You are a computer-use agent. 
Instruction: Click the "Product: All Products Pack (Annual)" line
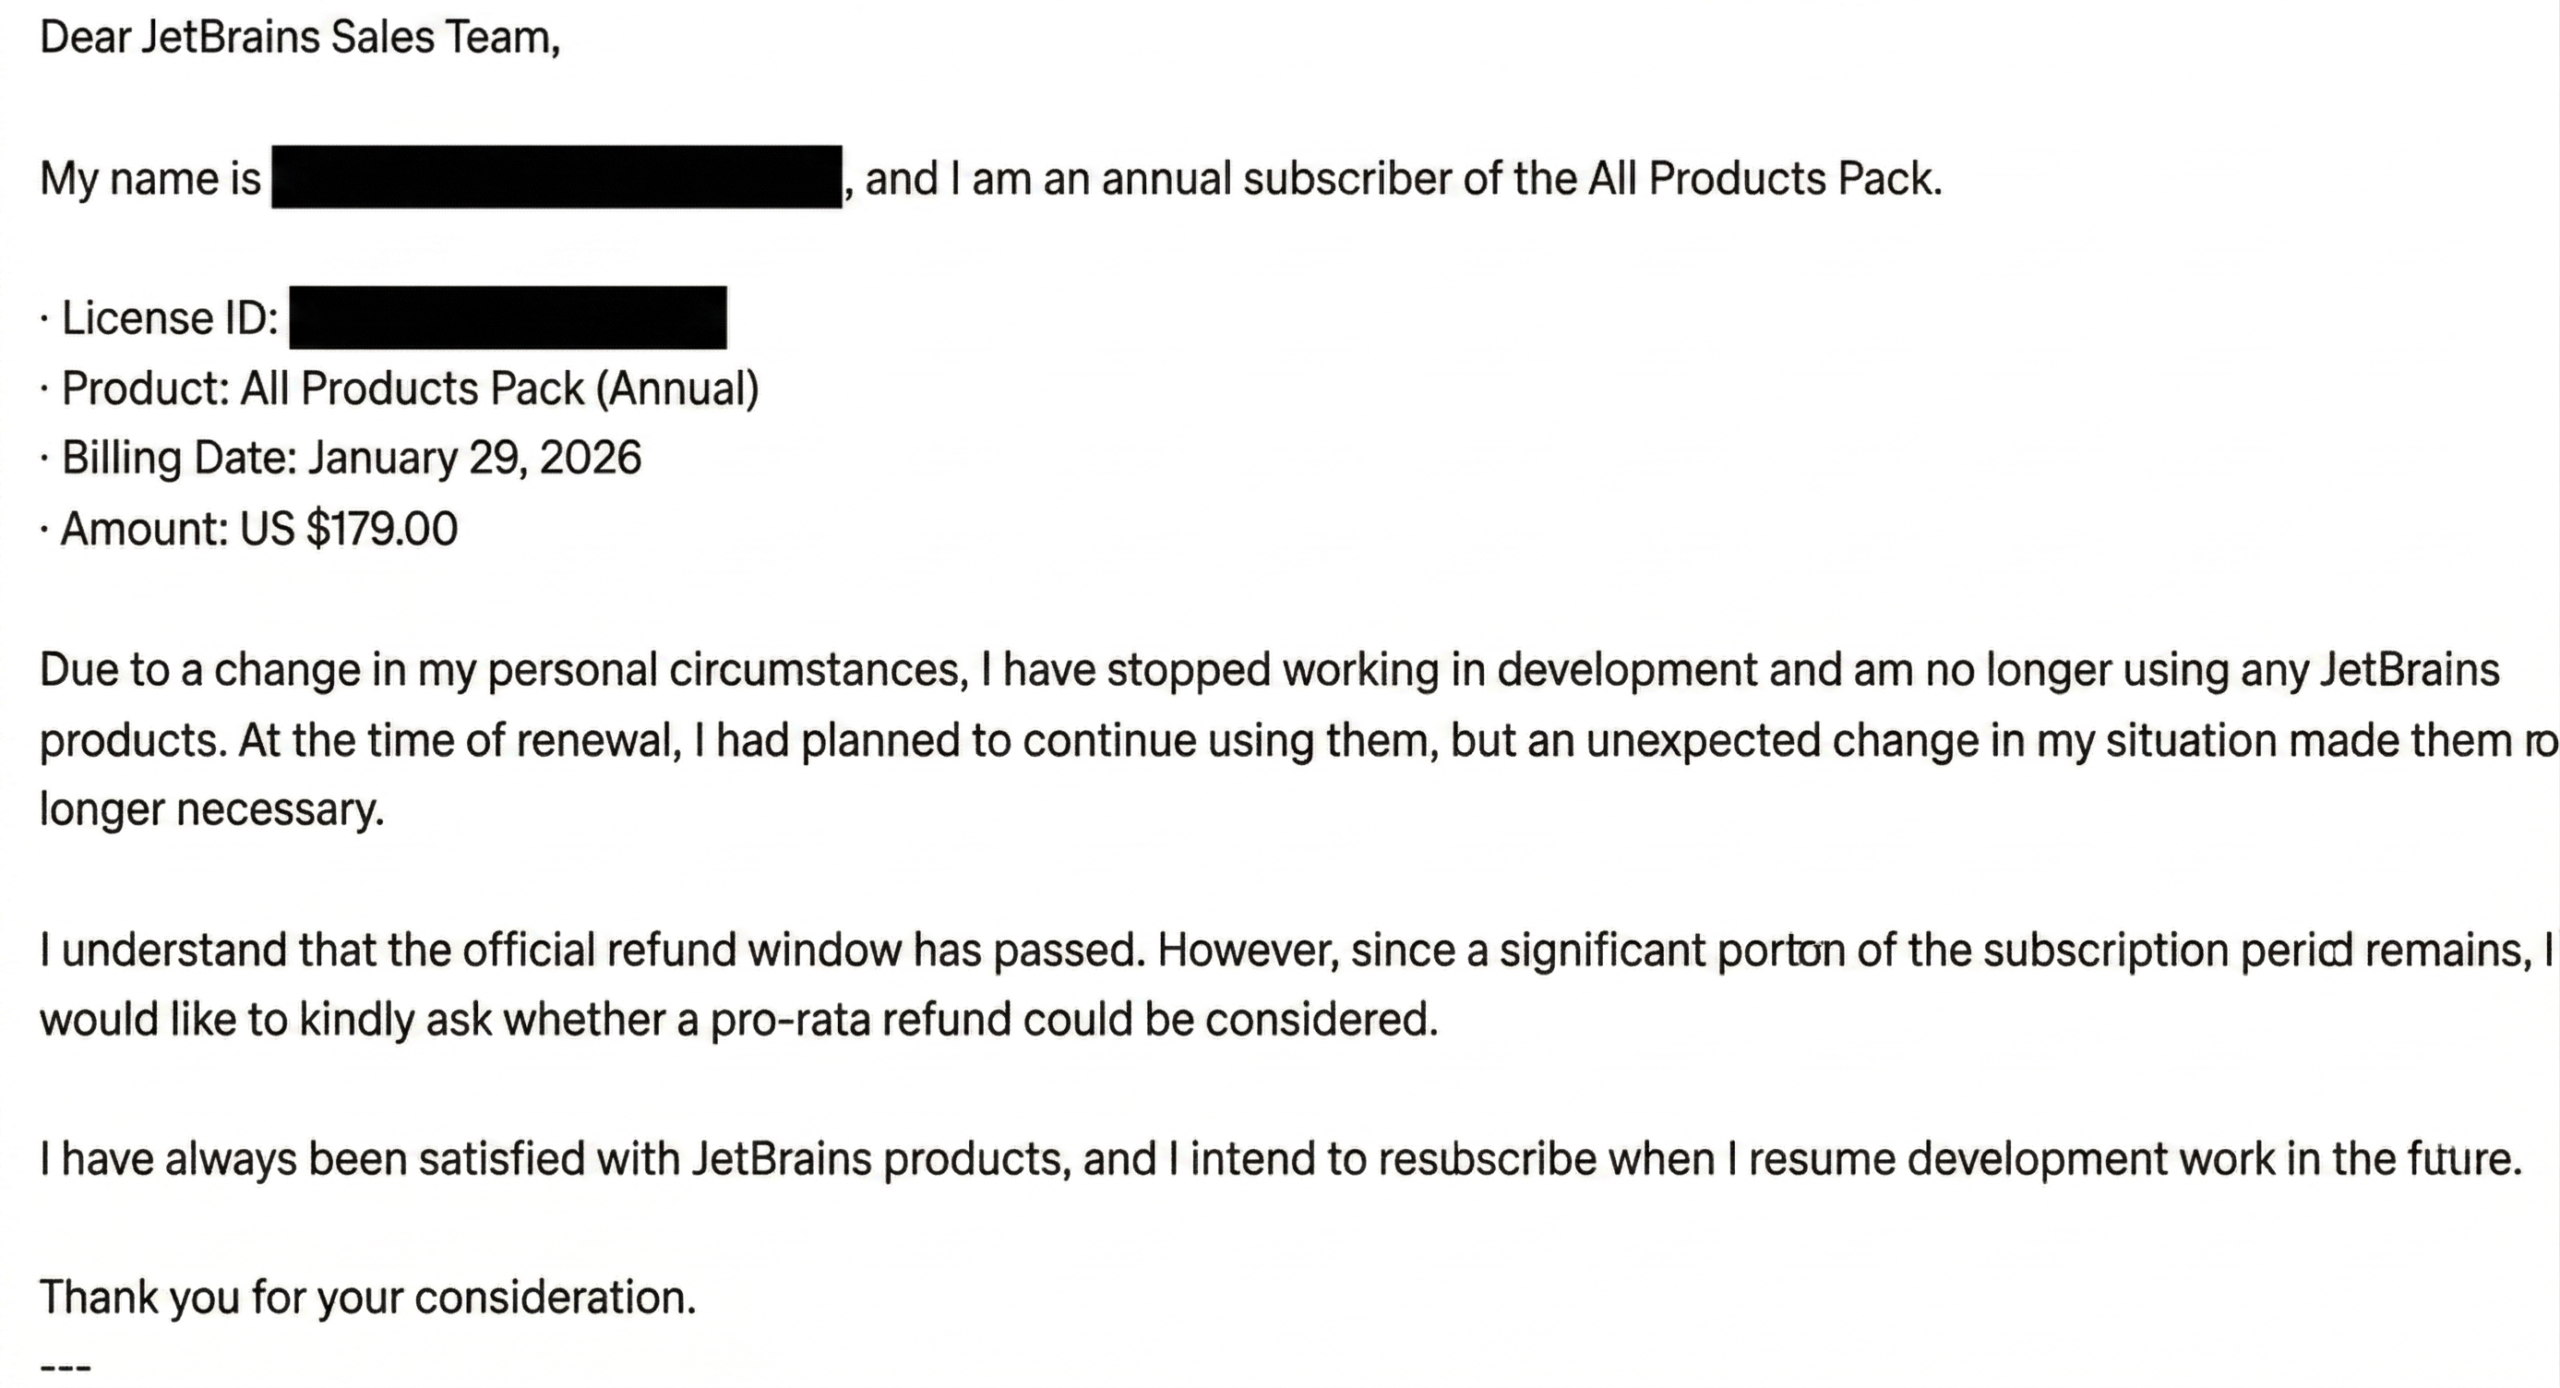(410, 388)
